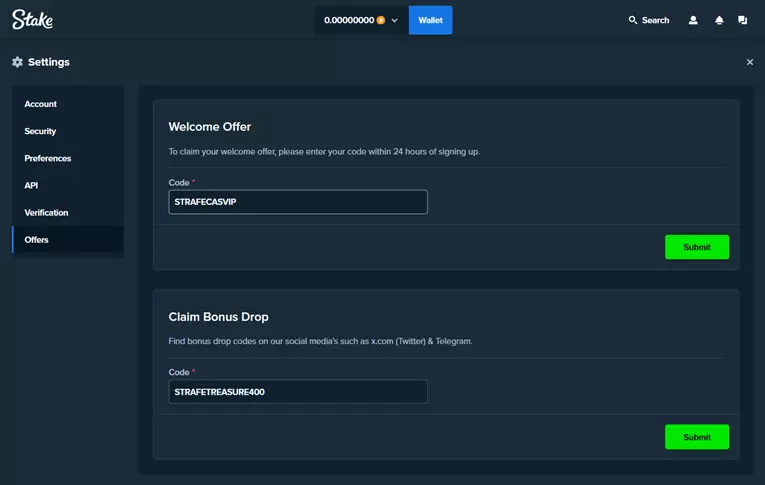Click the Claim Bonus Drop heading
Screen dimensions: 765x485
[x=219, y=317]
